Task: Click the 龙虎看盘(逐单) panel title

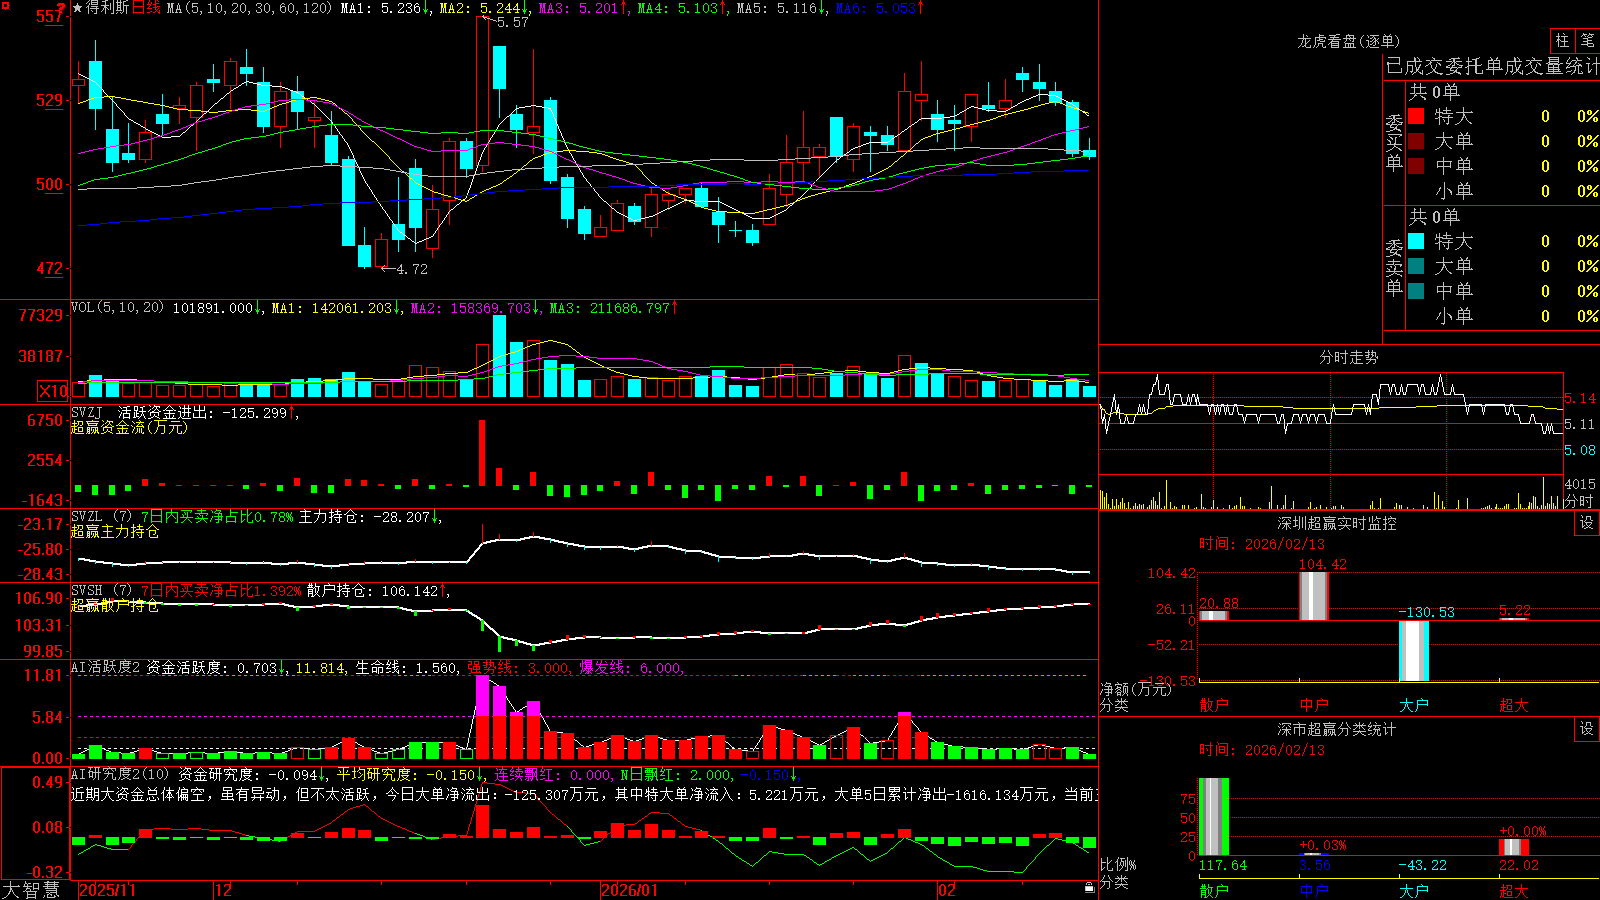Action: point(1348,41)
